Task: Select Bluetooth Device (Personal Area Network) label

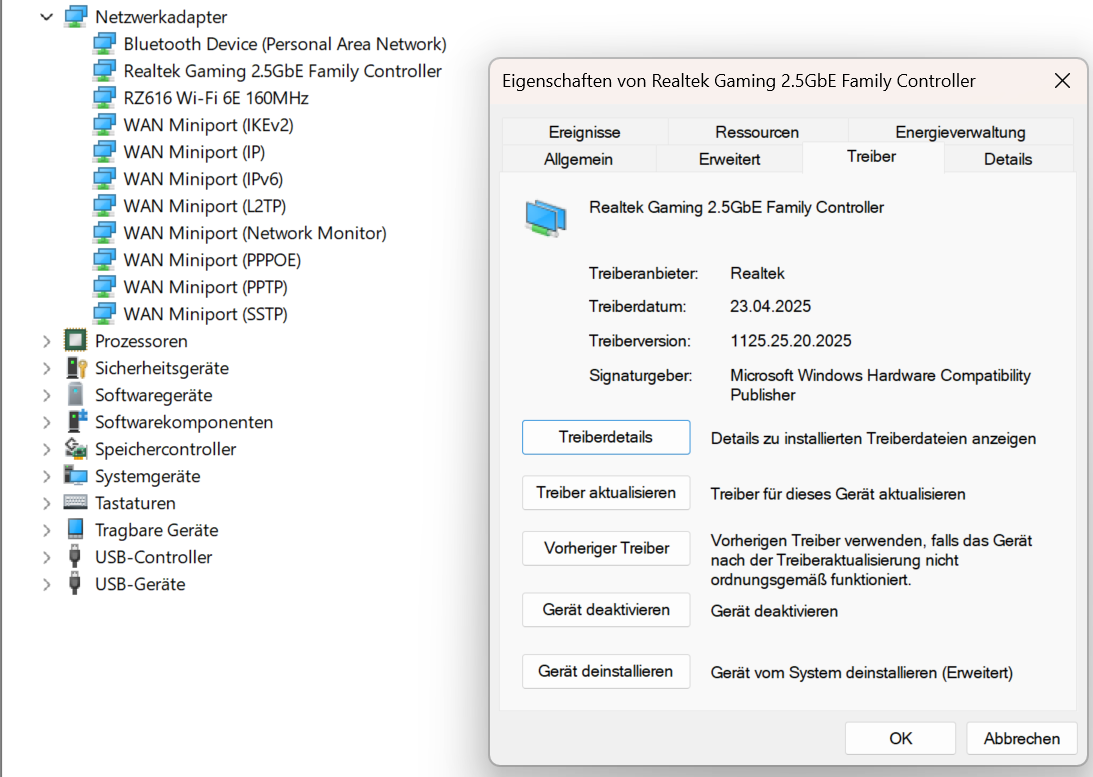Action: (x=285, y=44)
